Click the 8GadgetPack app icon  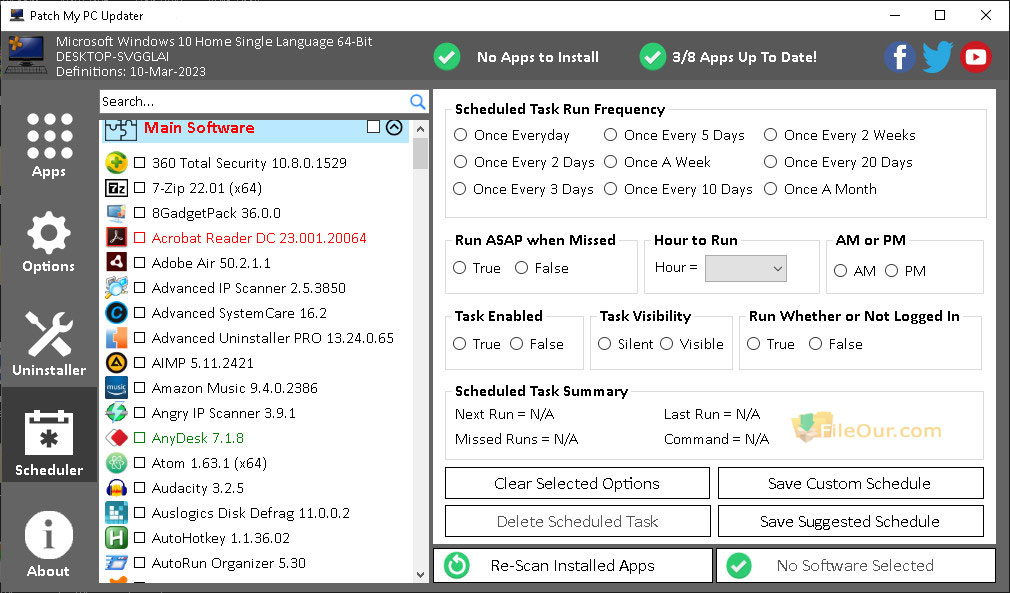coord(116,213)
